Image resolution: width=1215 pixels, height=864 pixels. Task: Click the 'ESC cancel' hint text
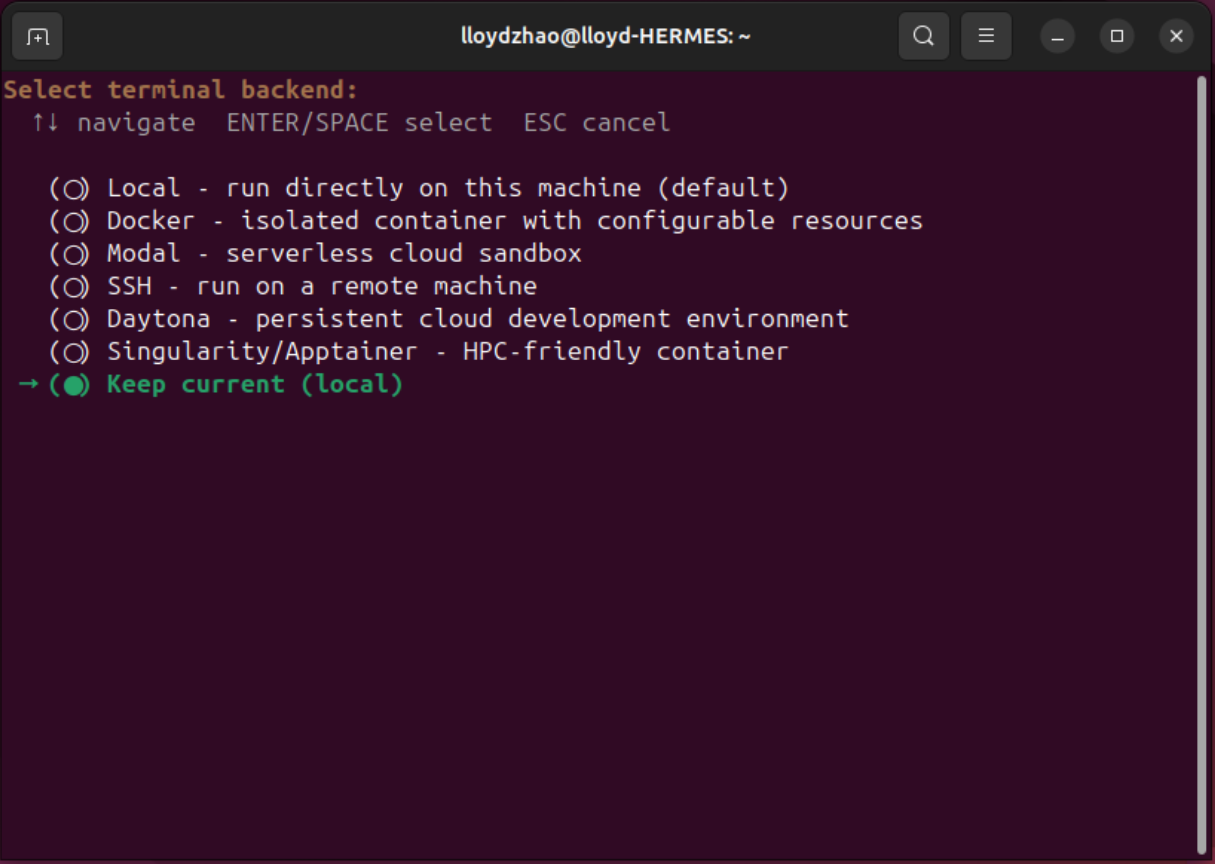pyautogui.click(x=596, y=123)
